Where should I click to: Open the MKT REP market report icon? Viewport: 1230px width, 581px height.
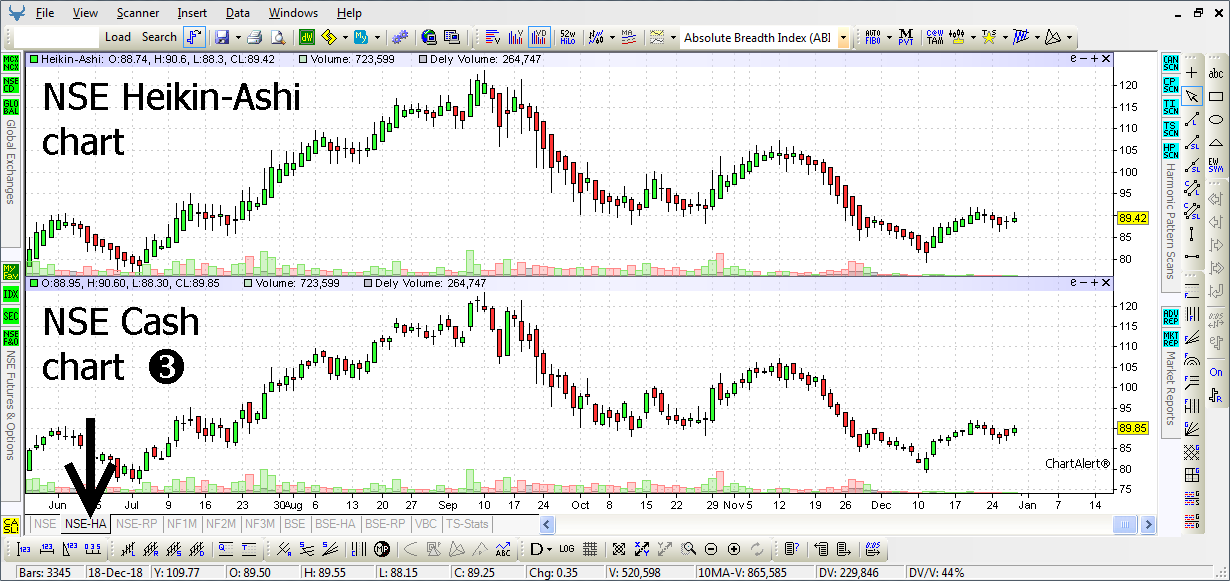[1170, 338]
